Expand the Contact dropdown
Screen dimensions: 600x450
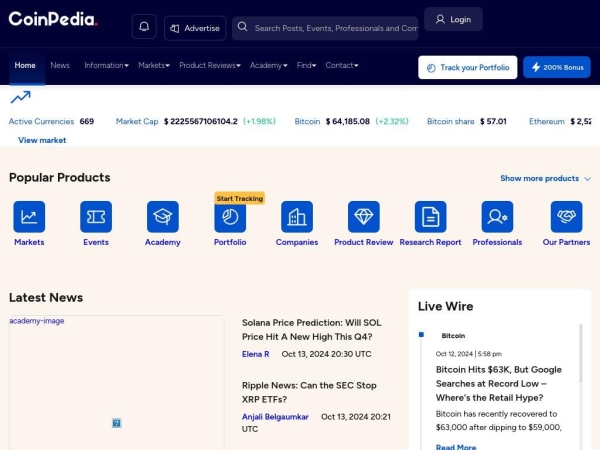point(342,65)
